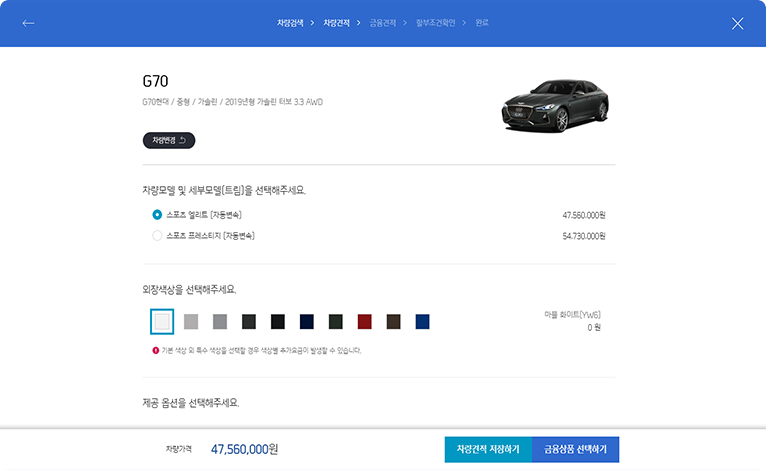766x470 pixels.
Task: Pick the black exterior color swatch
Action: tap(277, 322)
